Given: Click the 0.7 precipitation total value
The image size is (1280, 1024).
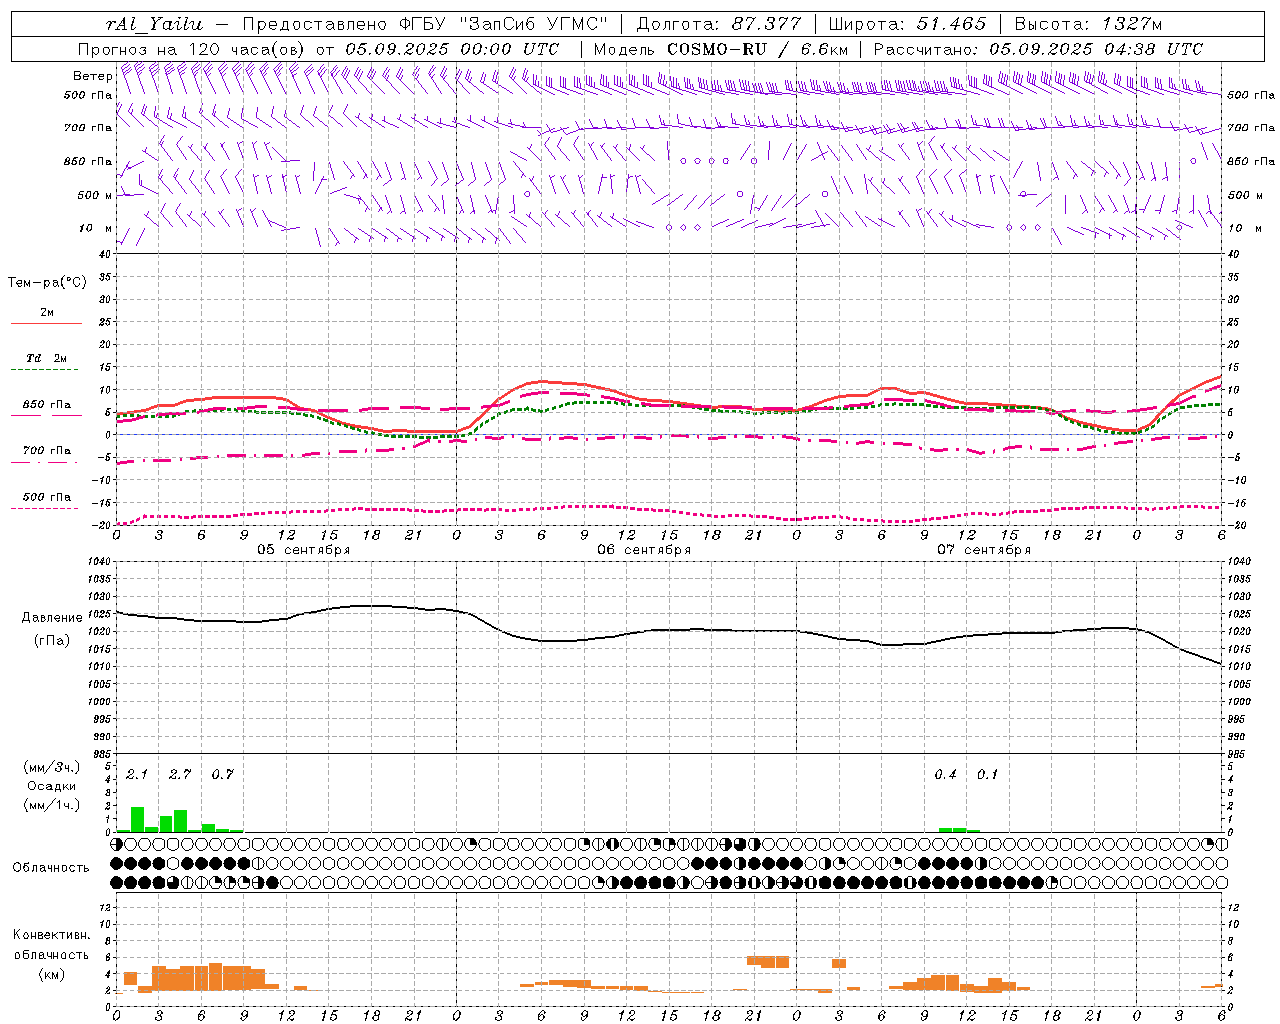Looking at the screenshot, I should coord(222,775).
